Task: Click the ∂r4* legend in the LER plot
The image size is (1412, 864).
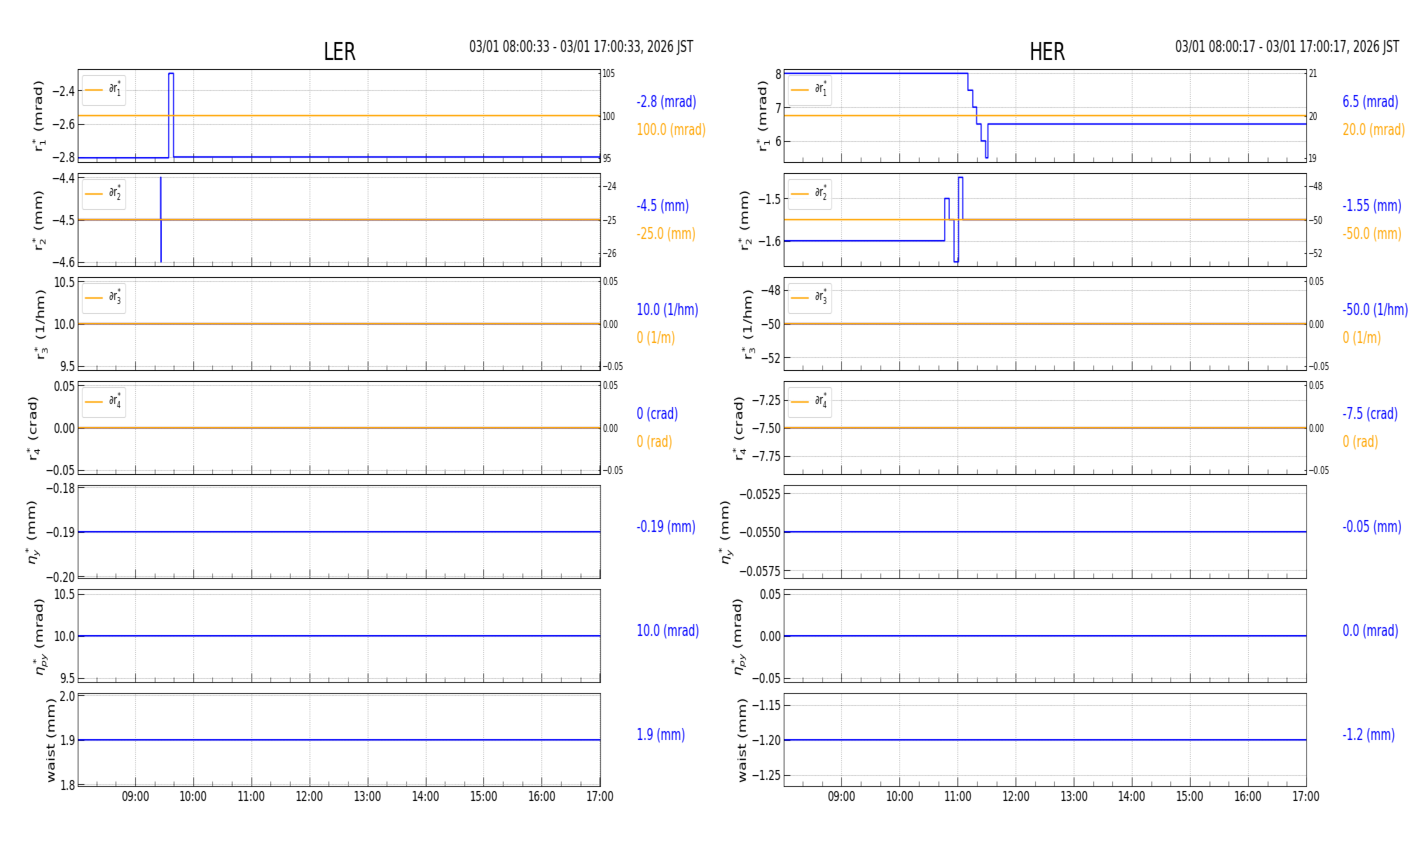Action: pyautogui.click(x=104, y=402)
